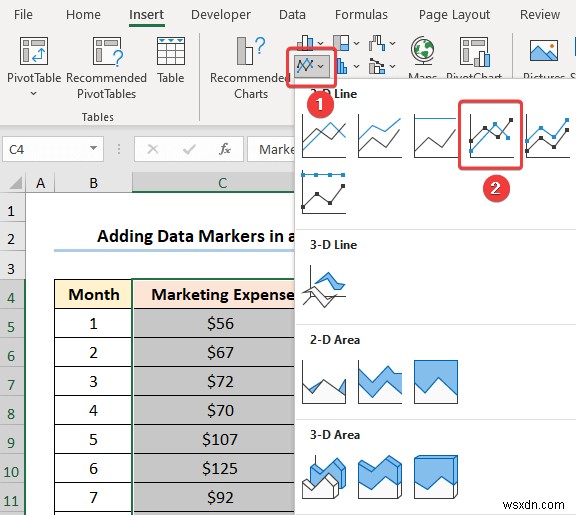This screenshot has height=515, width=576.
Task: Choose the 2-D 100% Stacked Area chart
Action: (435, 382)
